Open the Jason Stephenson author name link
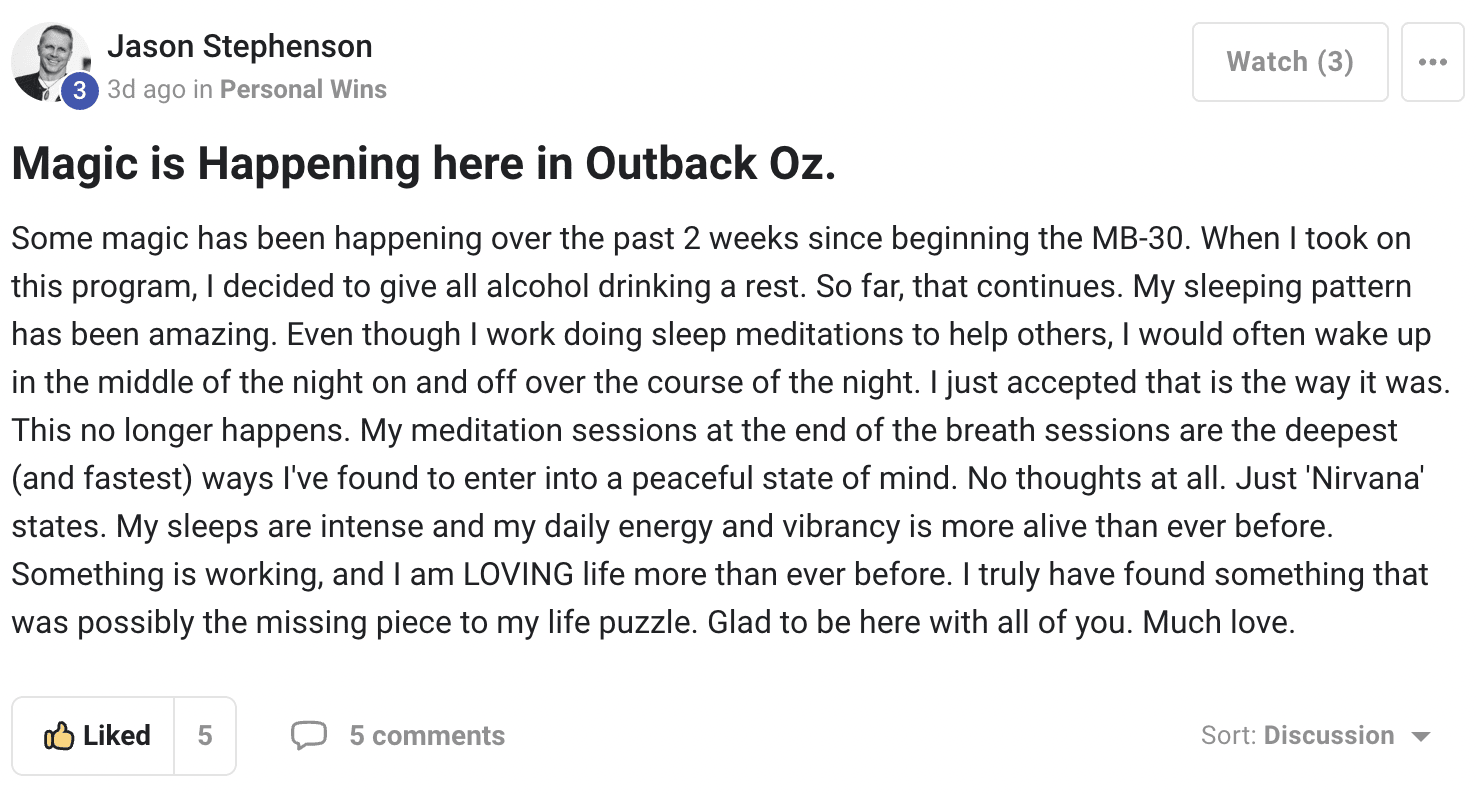The height and width of the screenshot is (794, 1476). [240, 46]
